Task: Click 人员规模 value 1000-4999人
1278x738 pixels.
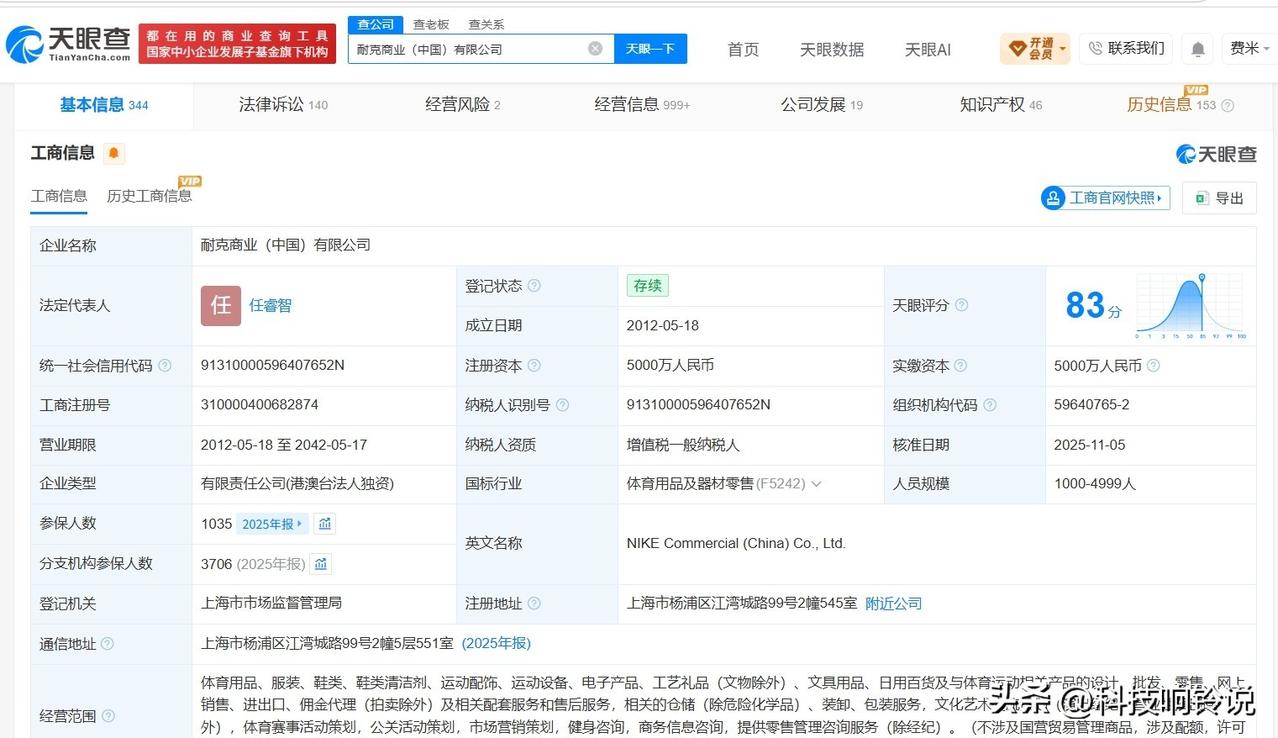Action: tap(1095, 484)
